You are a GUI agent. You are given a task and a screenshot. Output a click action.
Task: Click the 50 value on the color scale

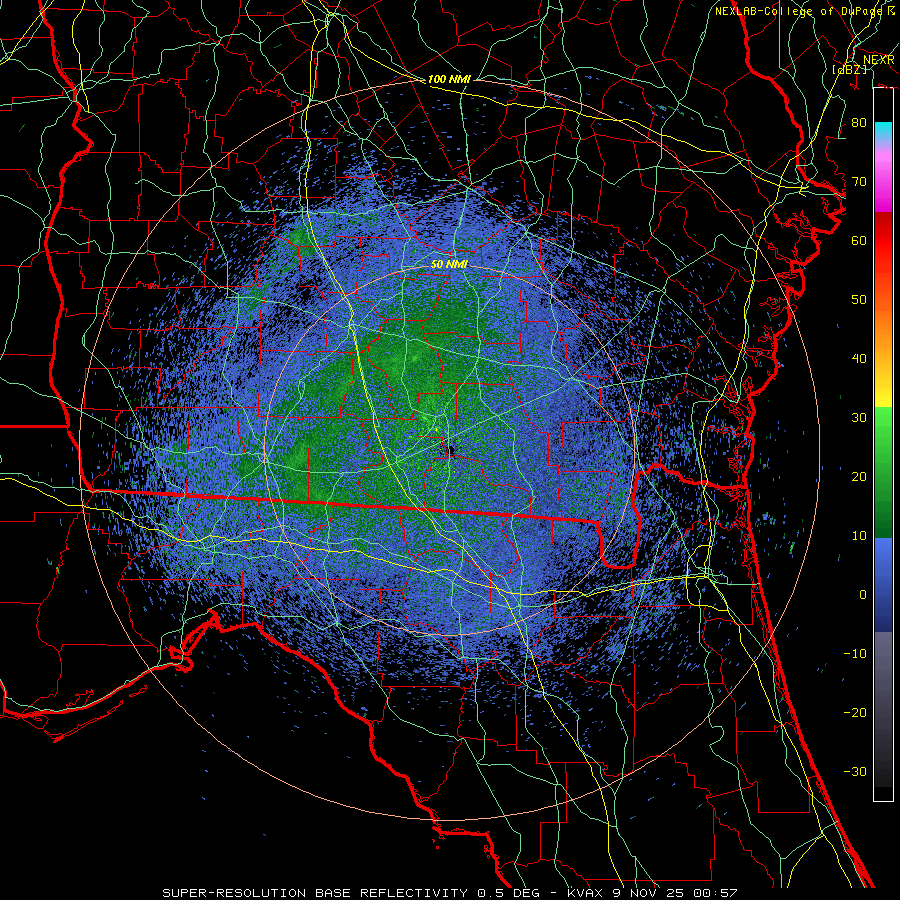(x=859, y=300)
